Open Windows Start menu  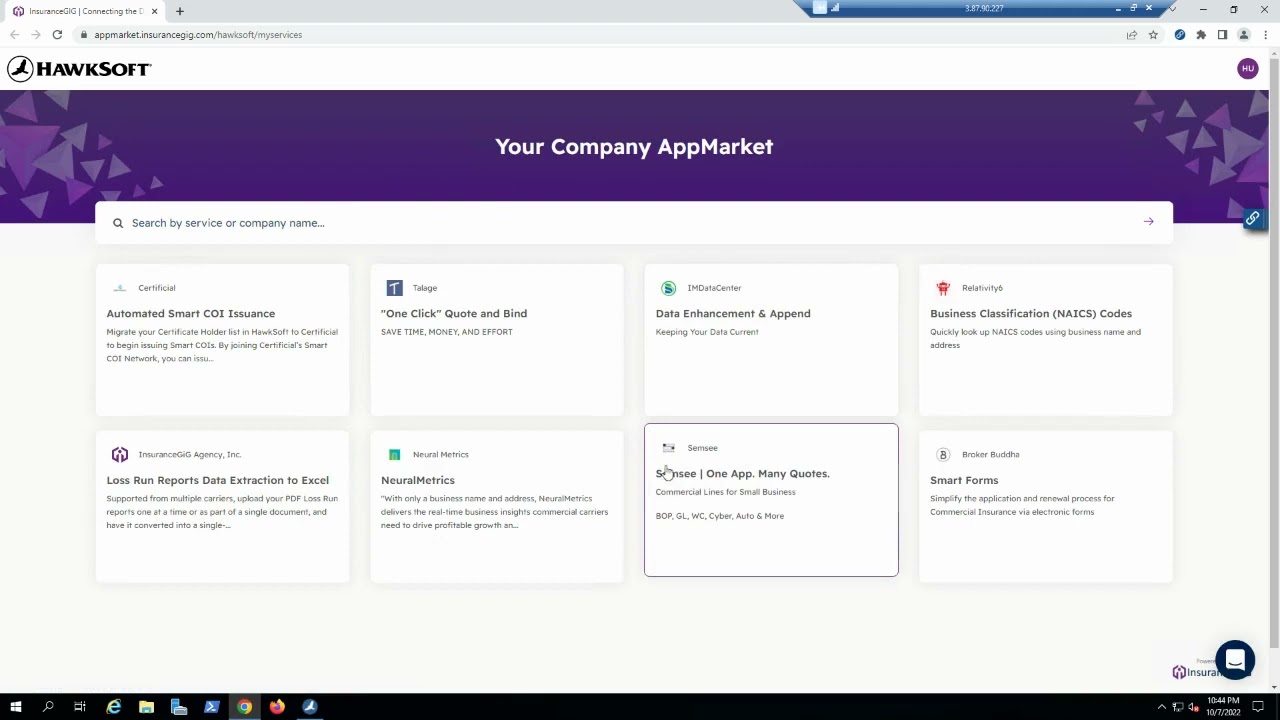click(x=15, y=707)
